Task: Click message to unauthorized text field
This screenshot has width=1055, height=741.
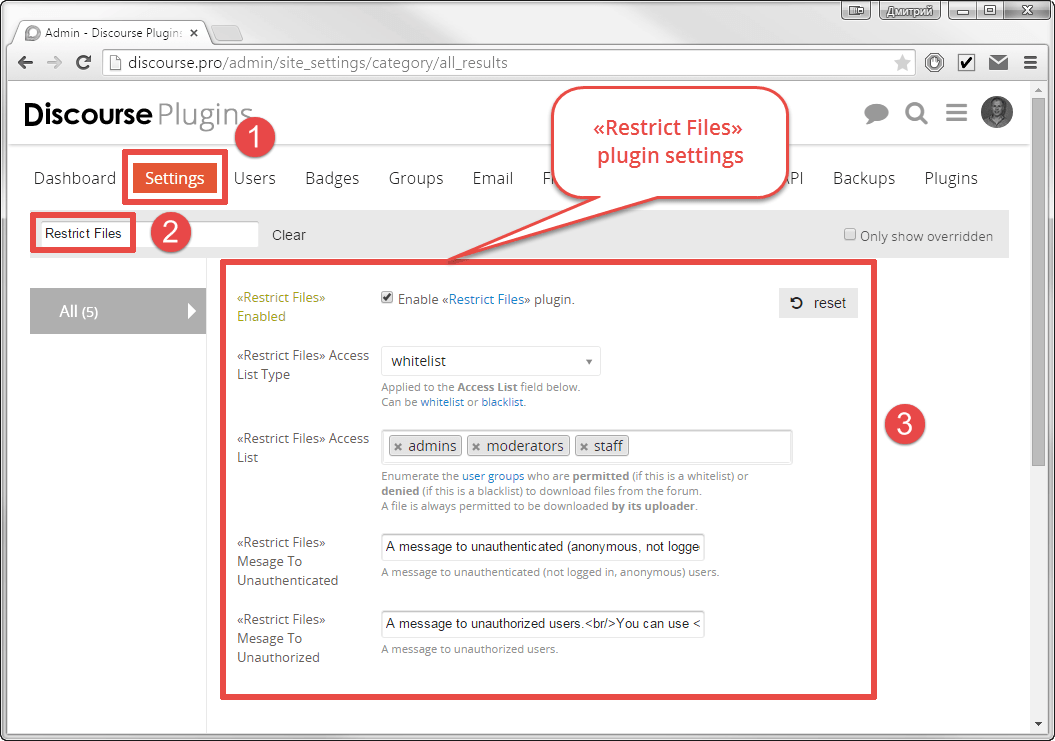Action: tap(542, 624)
